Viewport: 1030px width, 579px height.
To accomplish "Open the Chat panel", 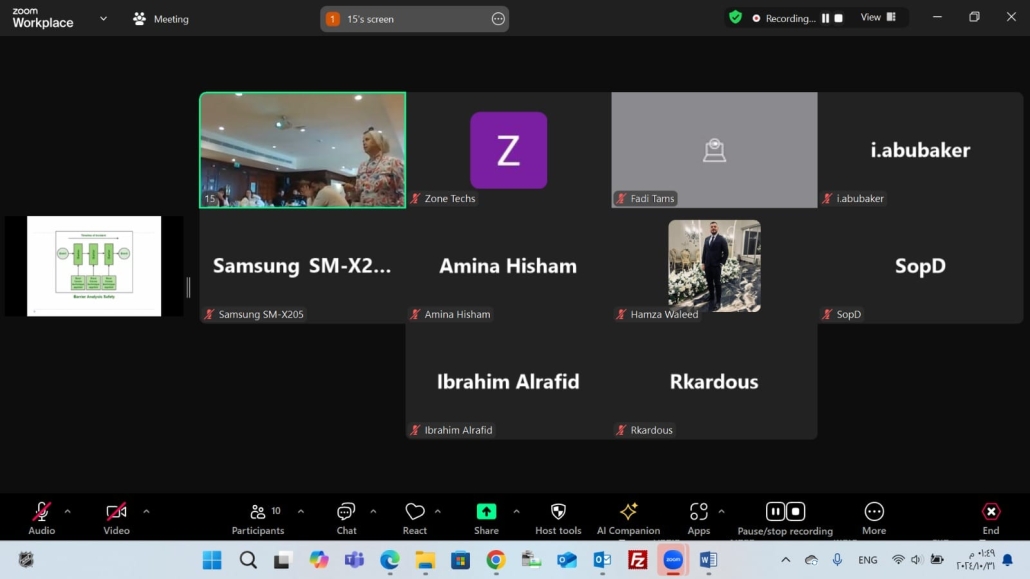I will coord(346,512).
